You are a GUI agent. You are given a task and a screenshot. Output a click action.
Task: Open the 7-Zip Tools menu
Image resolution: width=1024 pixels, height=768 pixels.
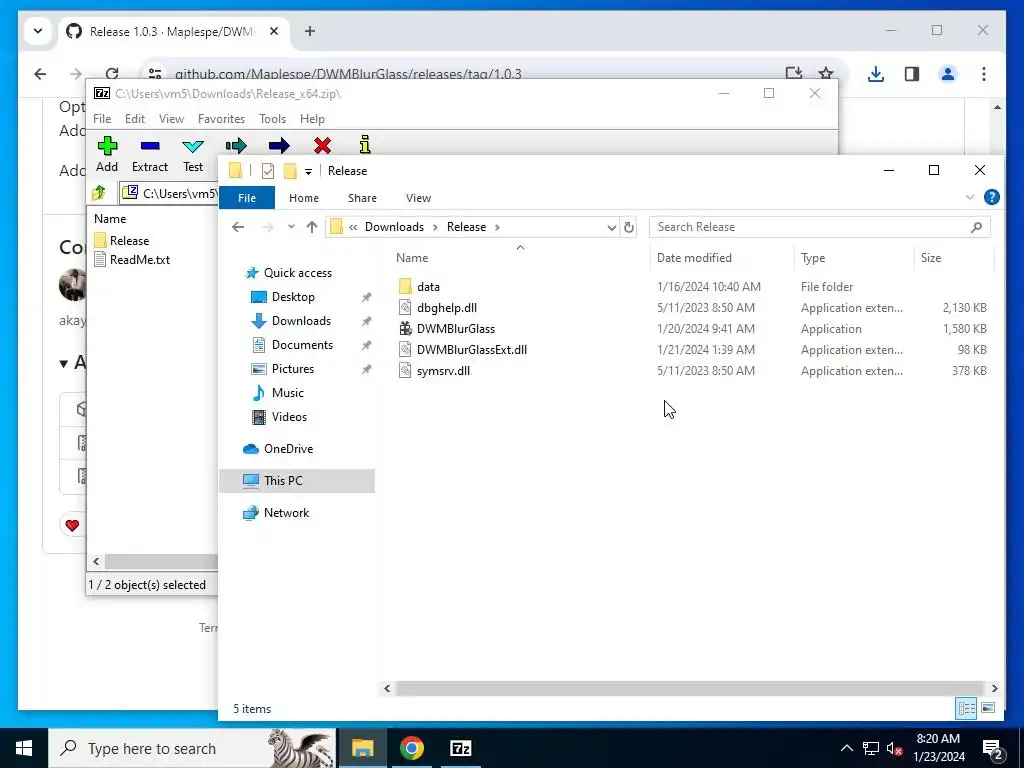272,119
